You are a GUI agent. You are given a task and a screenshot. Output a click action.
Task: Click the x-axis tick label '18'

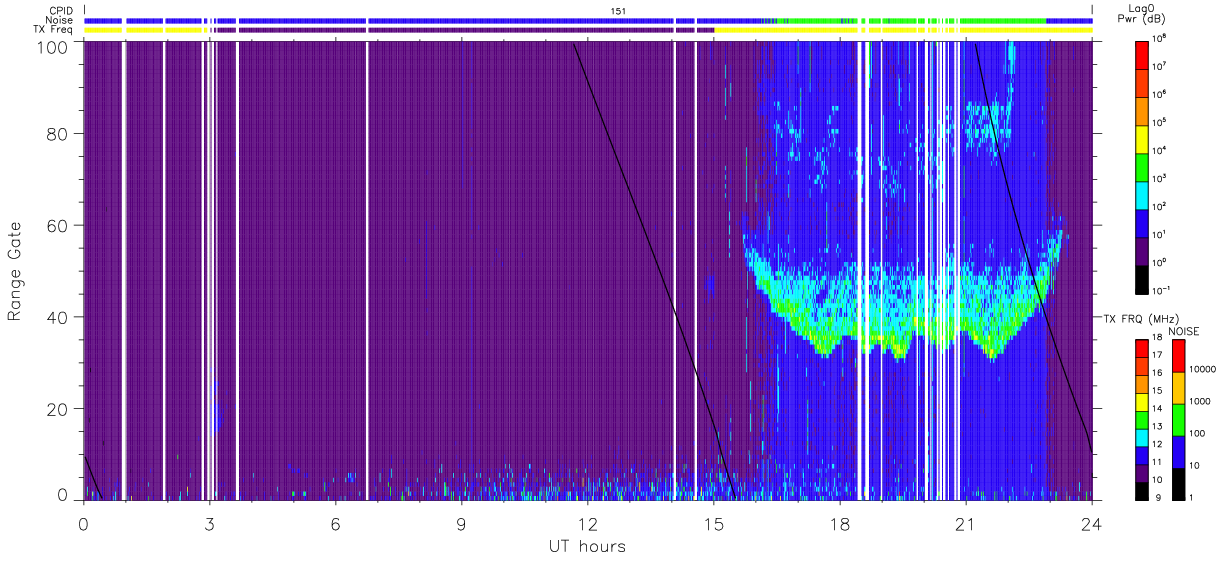840,522
